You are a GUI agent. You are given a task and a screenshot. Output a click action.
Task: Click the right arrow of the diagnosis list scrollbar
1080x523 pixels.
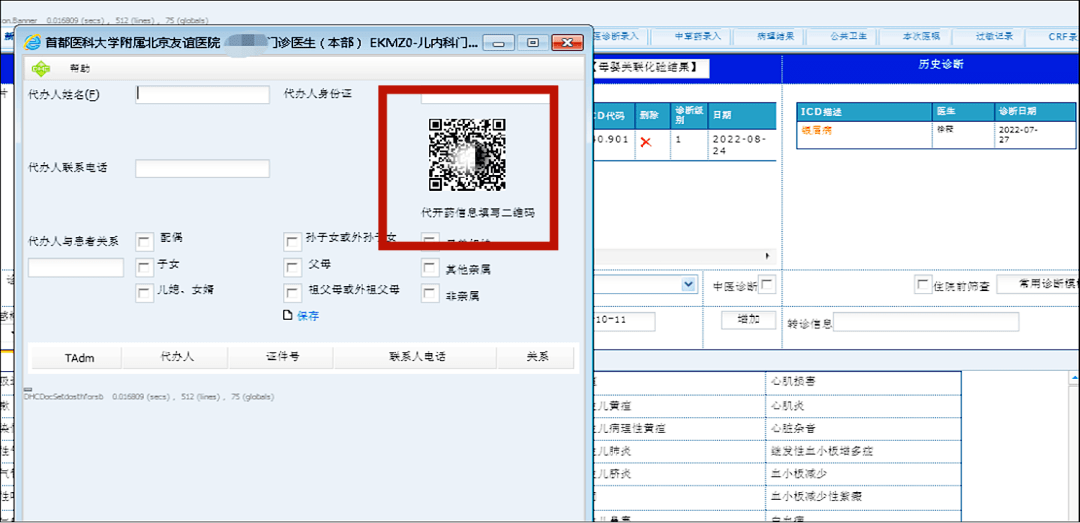point(767,256)
